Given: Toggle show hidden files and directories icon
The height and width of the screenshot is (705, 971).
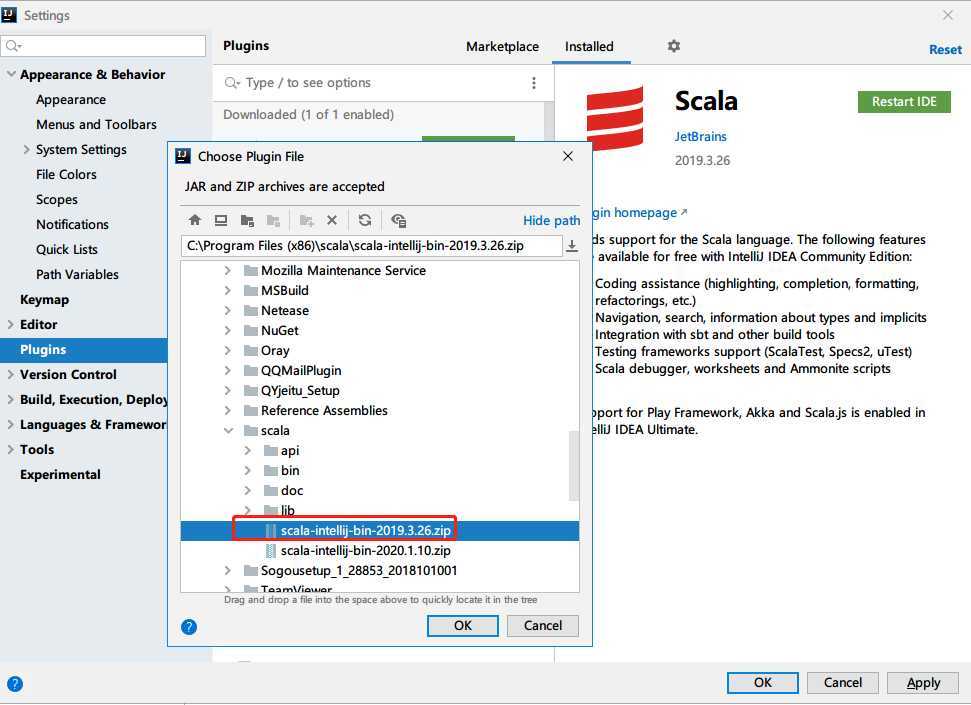Looking at the screenshot, I should [x=399, y=220].
